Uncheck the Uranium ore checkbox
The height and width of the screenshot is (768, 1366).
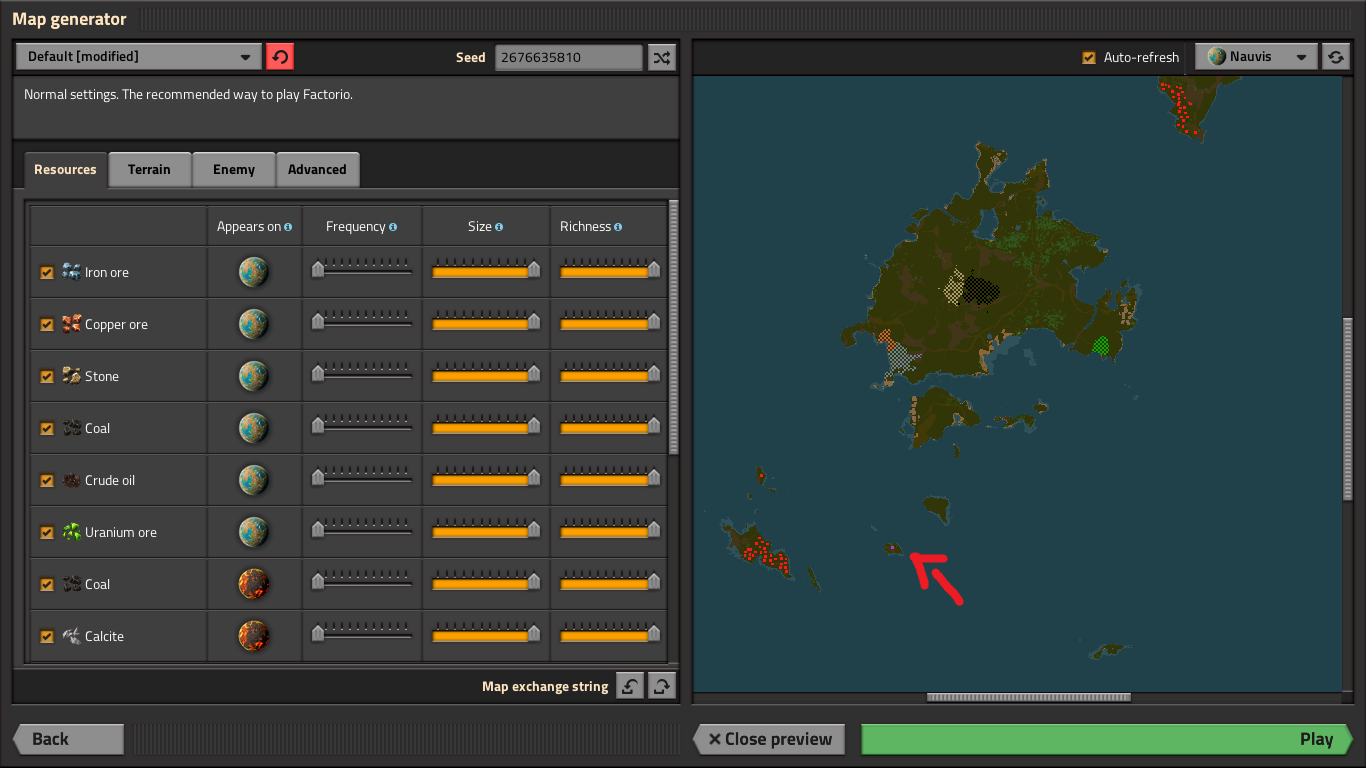pyautogui.click(x=46, y=532)
